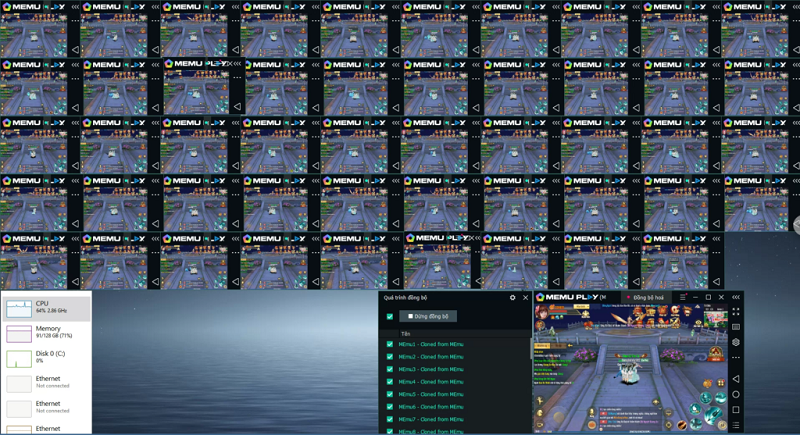Tap the virtual joystick in game
Viewport: 800px width, 435px height.
(559, 417)
